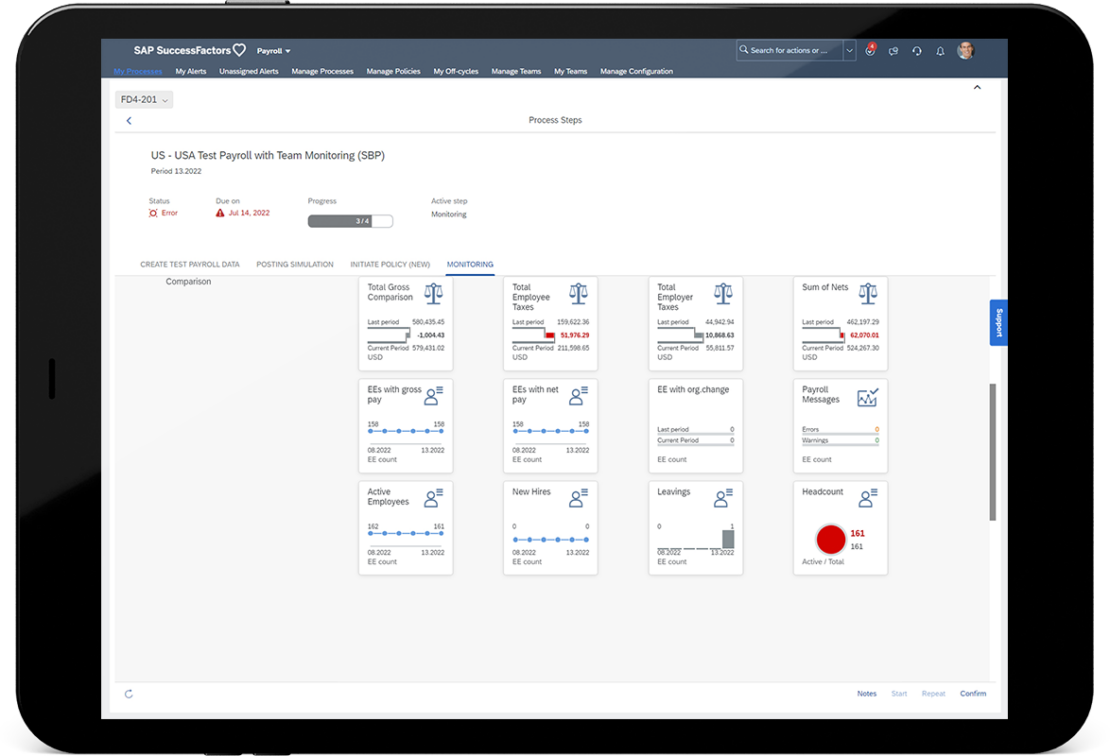Open the FD4-201 dropdown
This screenshot has width=1110, height=756.
point(143,99)
